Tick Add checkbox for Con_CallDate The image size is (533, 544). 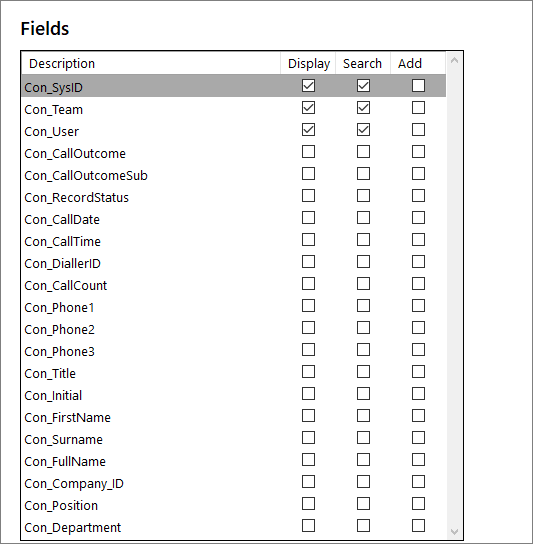[418, 218]
